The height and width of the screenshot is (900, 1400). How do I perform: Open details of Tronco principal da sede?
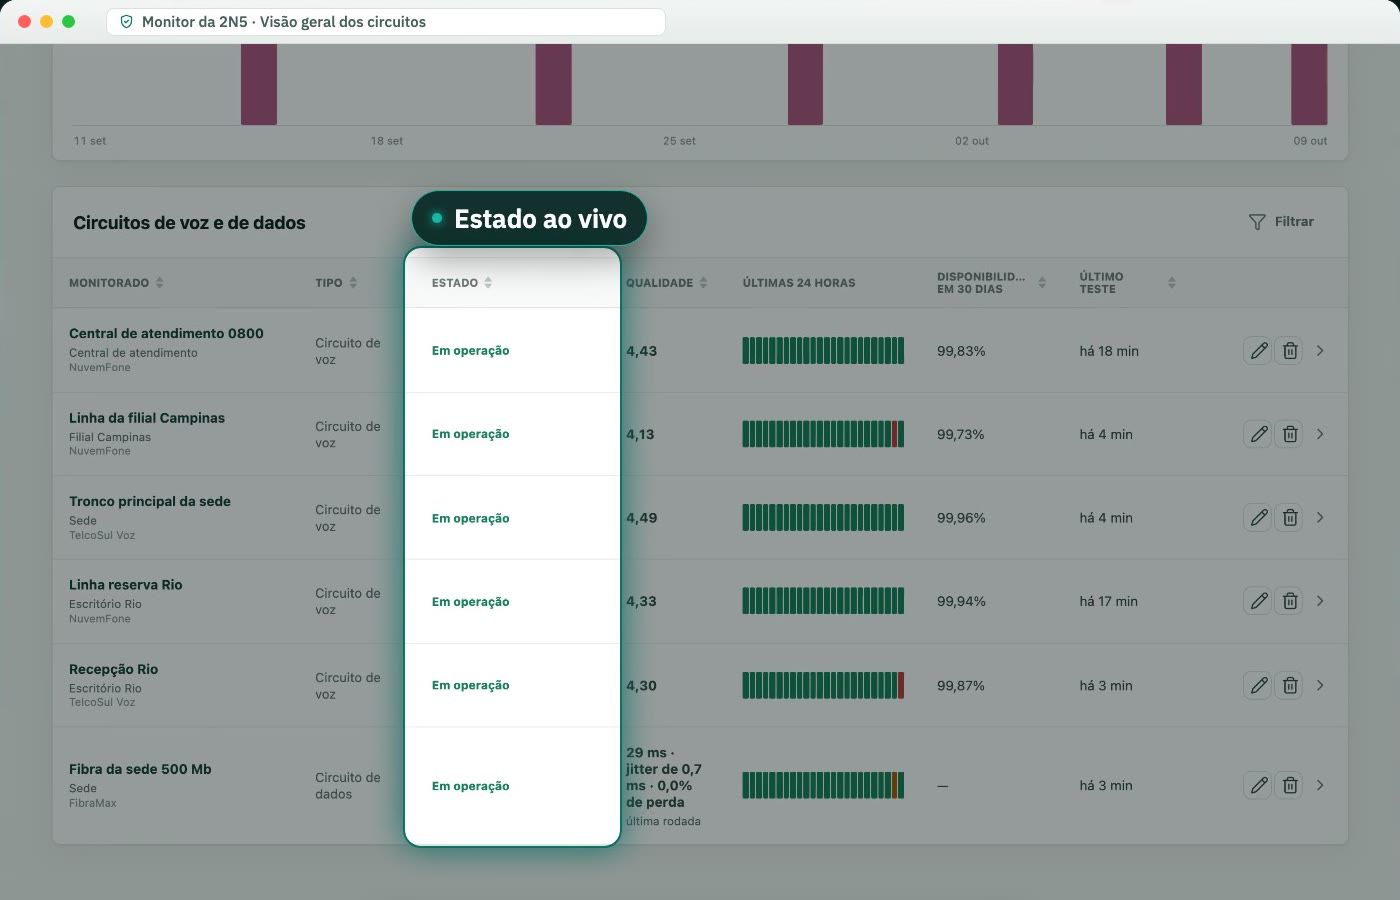(1320, 518)
